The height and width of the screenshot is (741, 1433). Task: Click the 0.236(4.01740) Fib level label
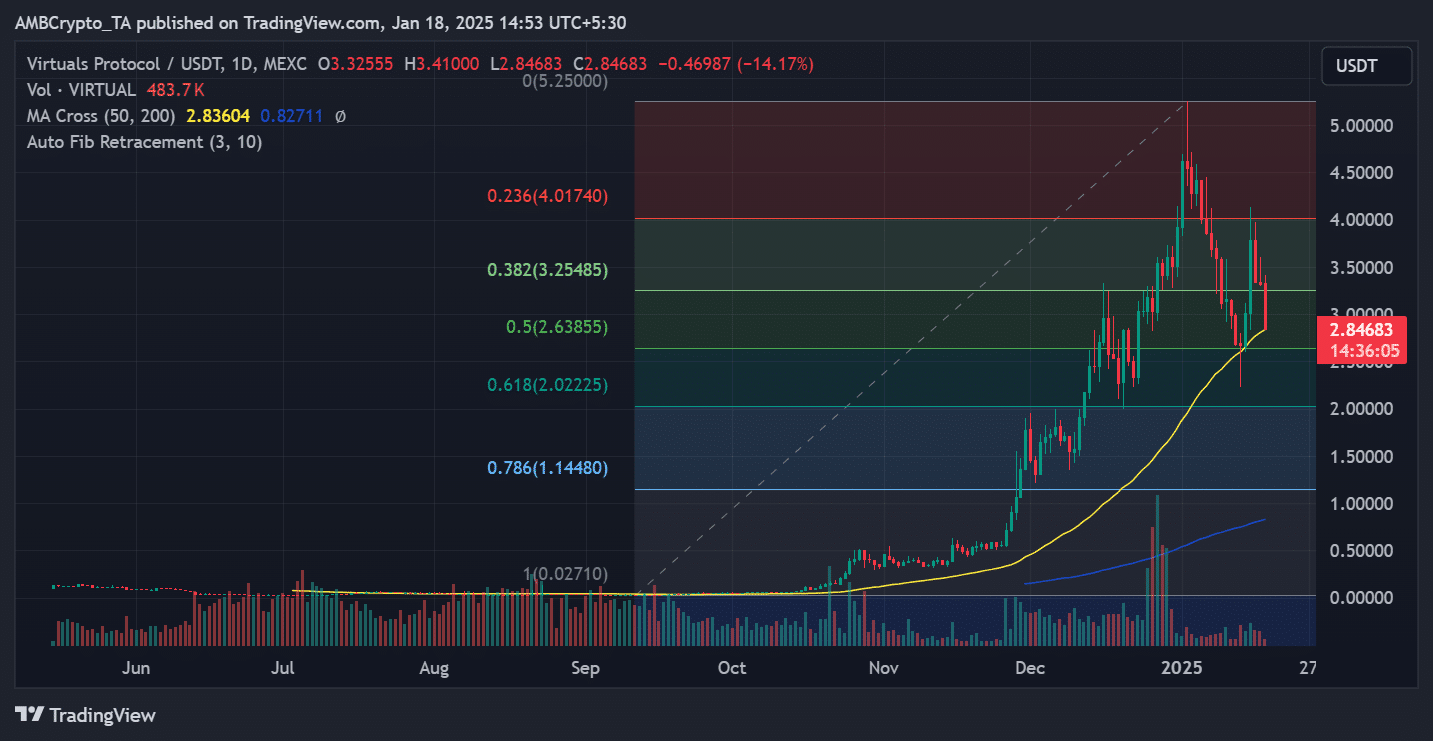coord(546,196)
